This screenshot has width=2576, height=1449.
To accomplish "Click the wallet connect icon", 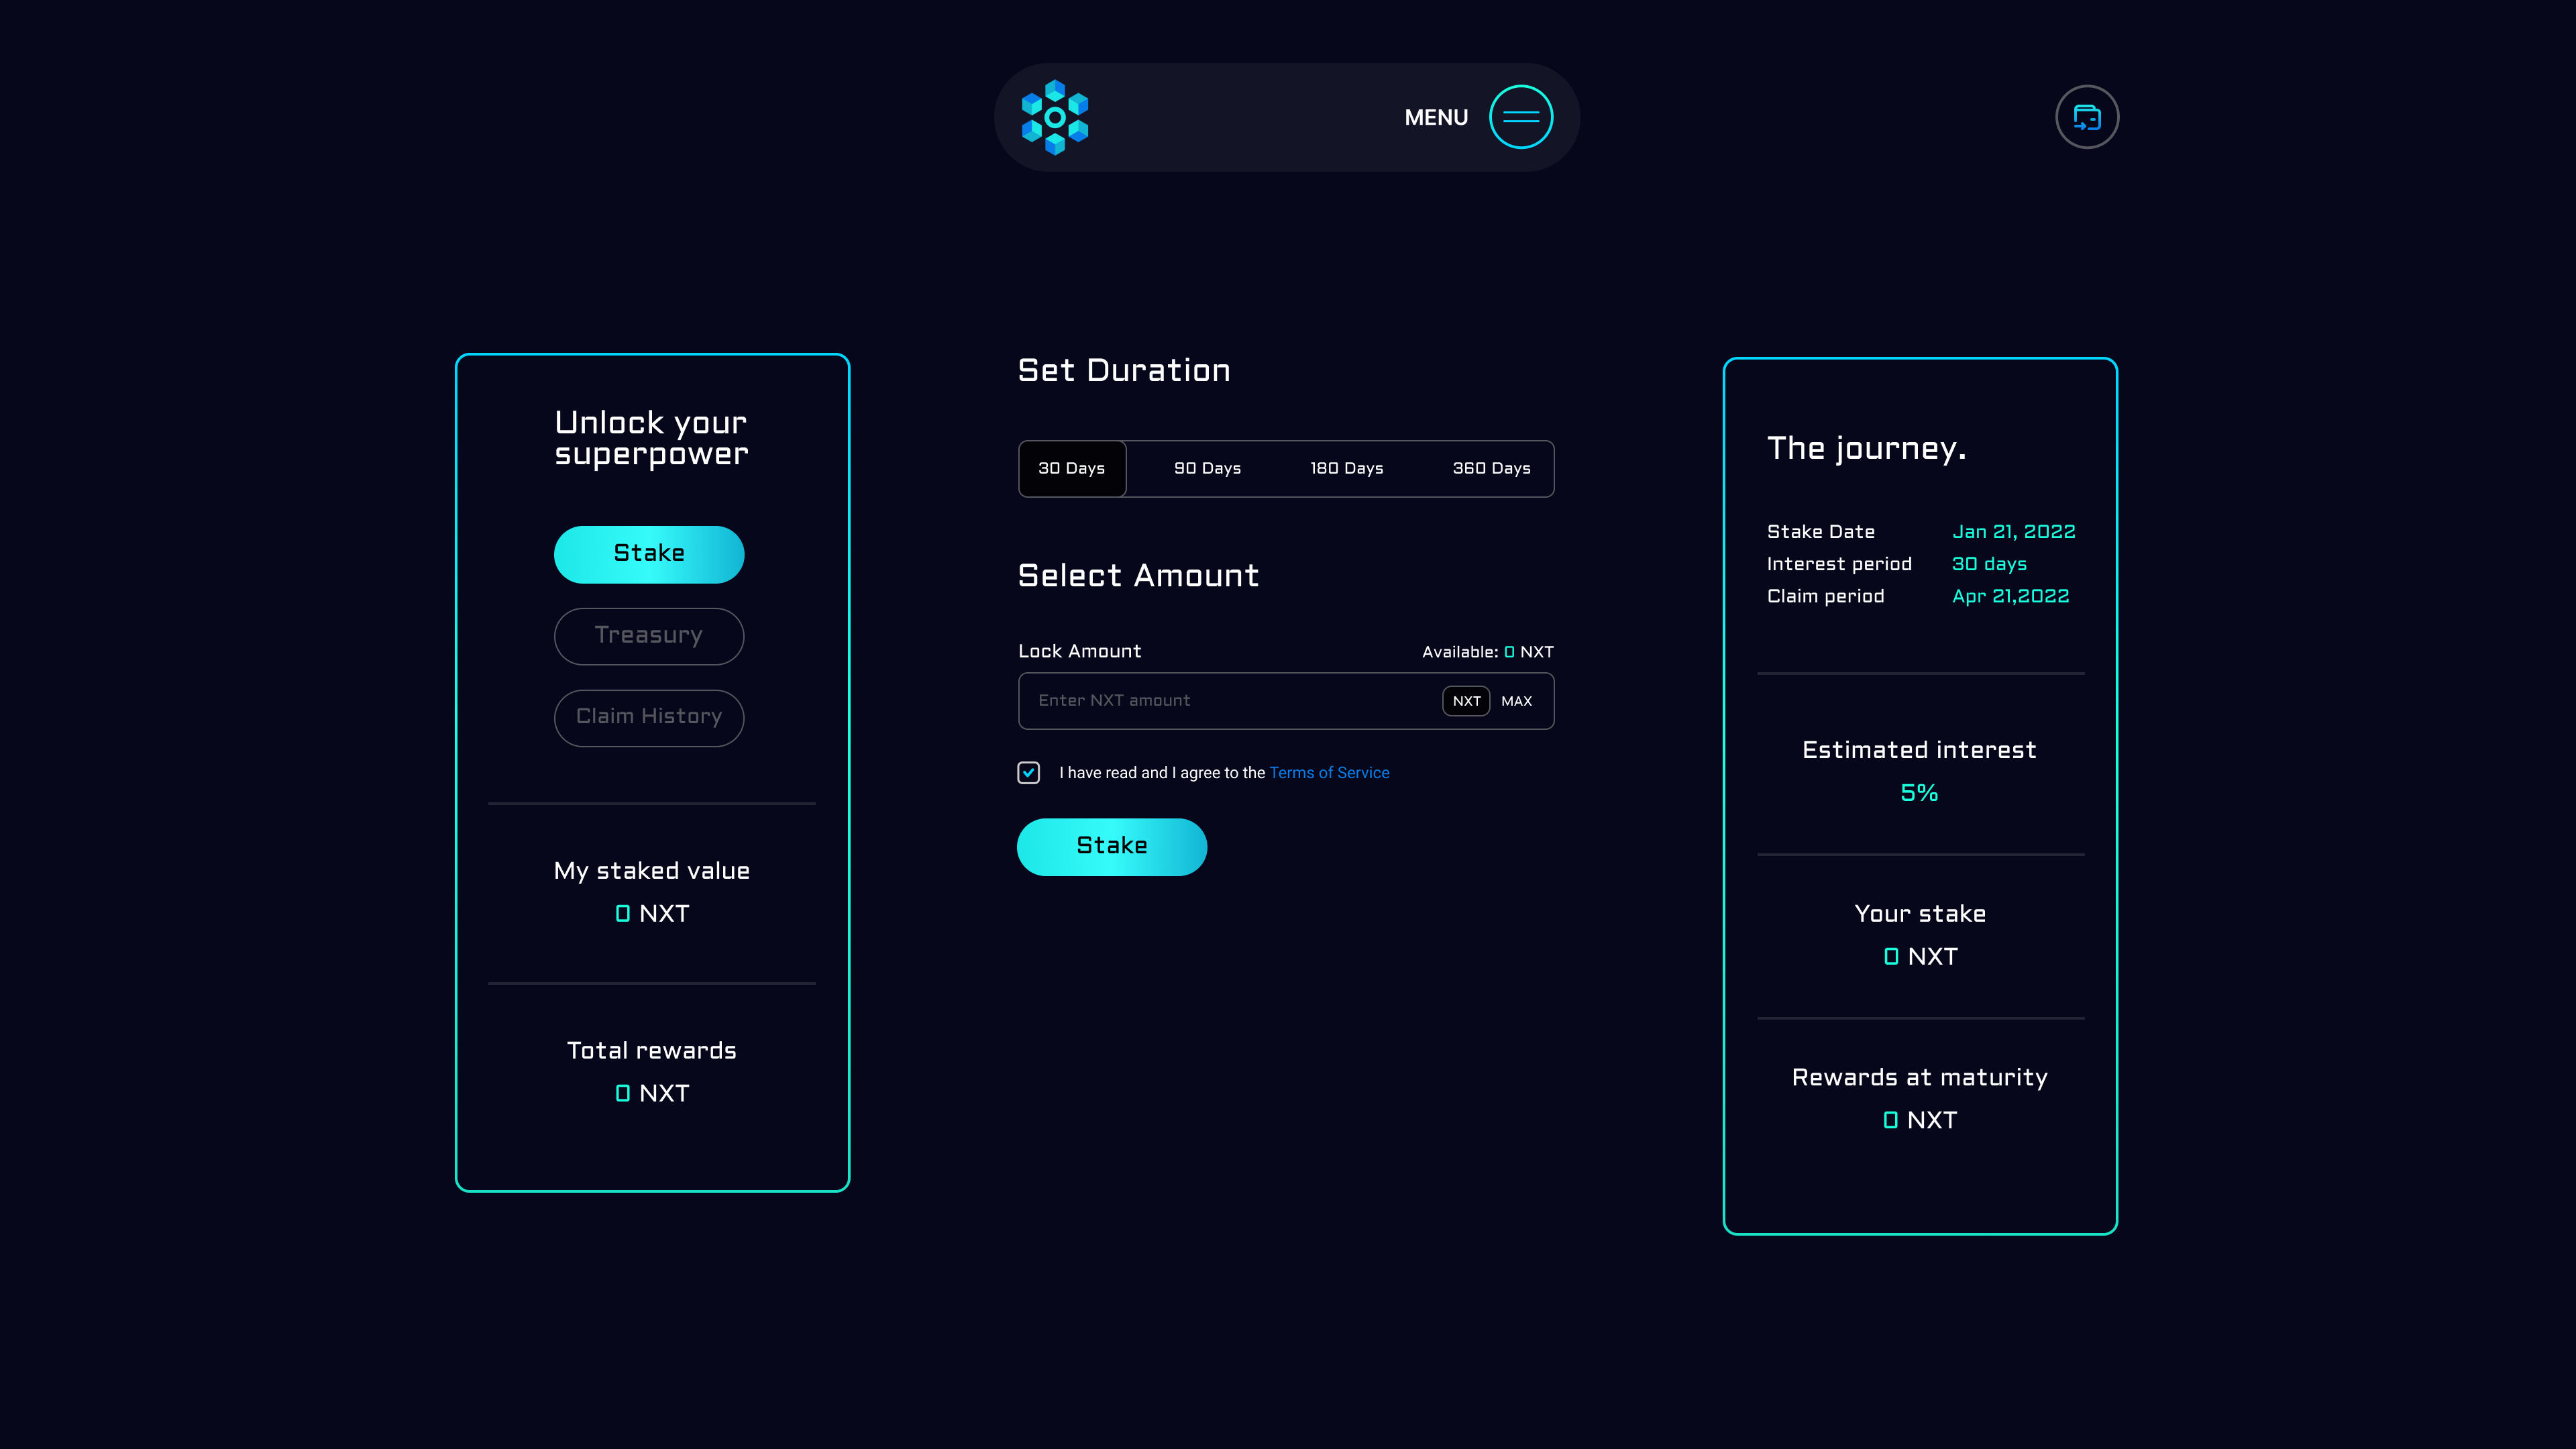I will pyautogui.click(x=2086, y=117).
